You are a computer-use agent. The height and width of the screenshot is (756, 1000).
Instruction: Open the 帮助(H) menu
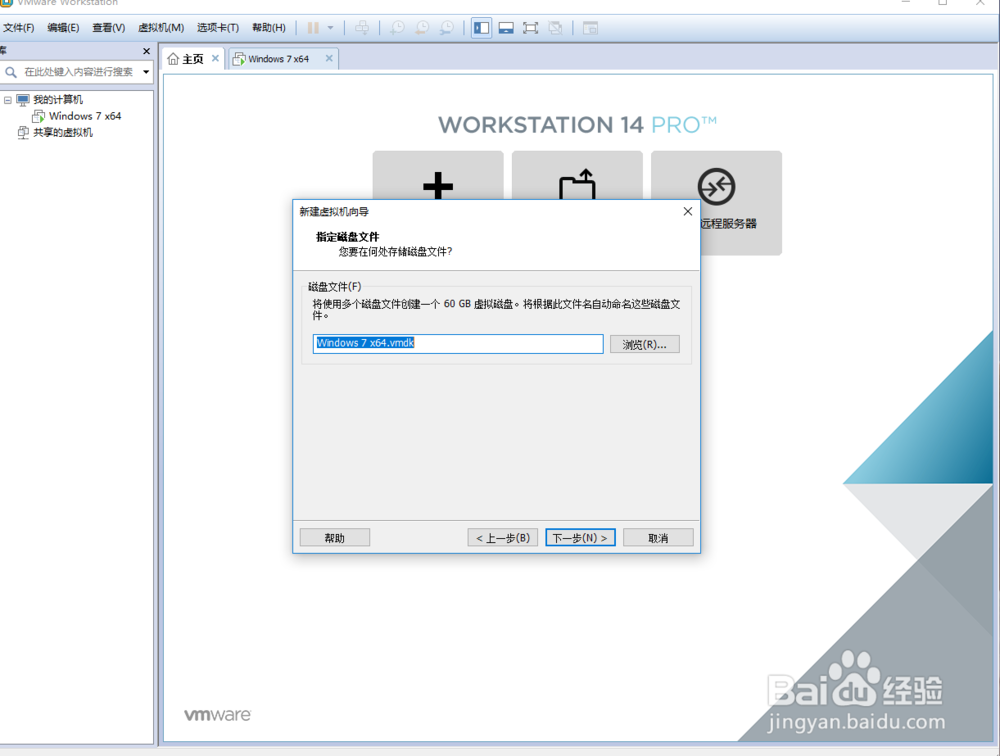point(268,28)
